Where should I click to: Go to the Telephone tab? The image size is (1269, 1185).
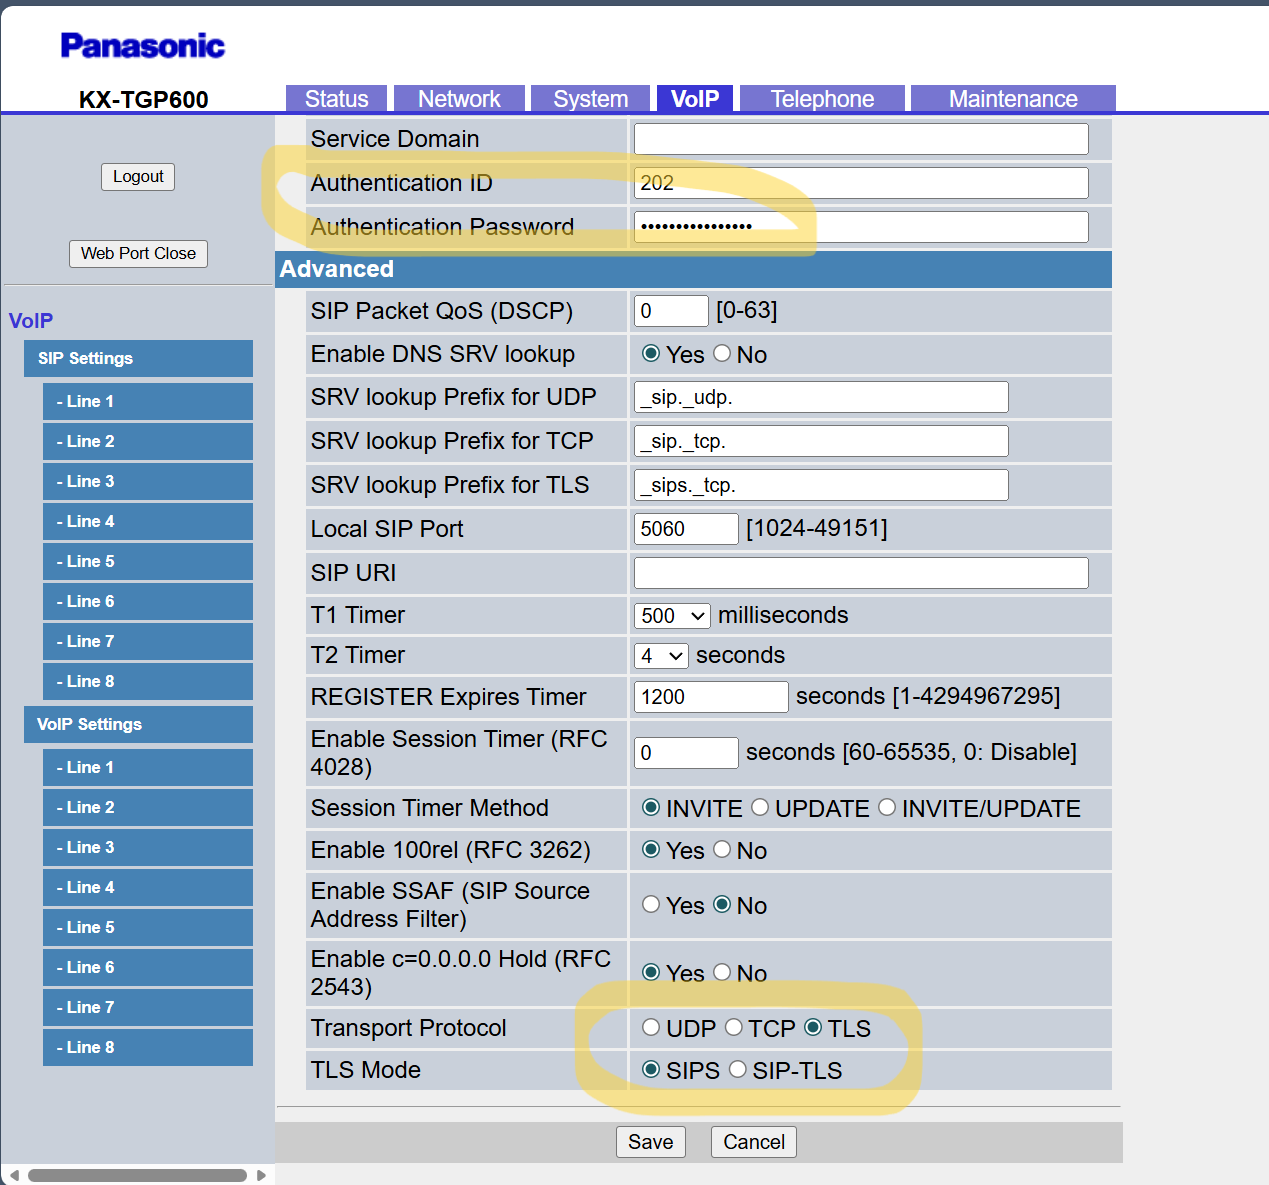[x=821, y=99]
